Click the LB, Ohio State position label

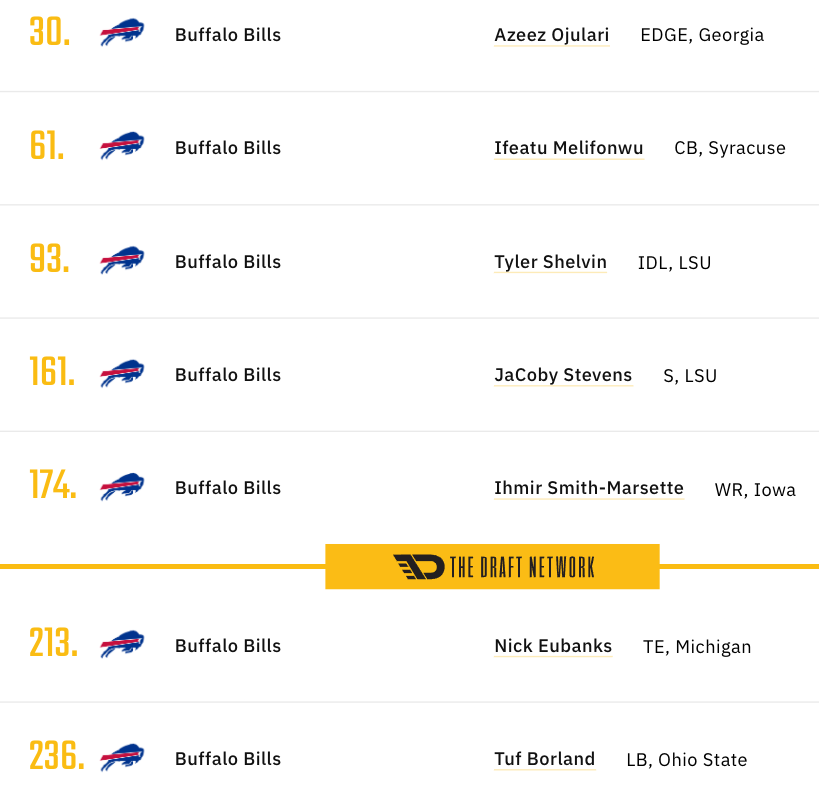pyautogui.click(x=687, y=760)
